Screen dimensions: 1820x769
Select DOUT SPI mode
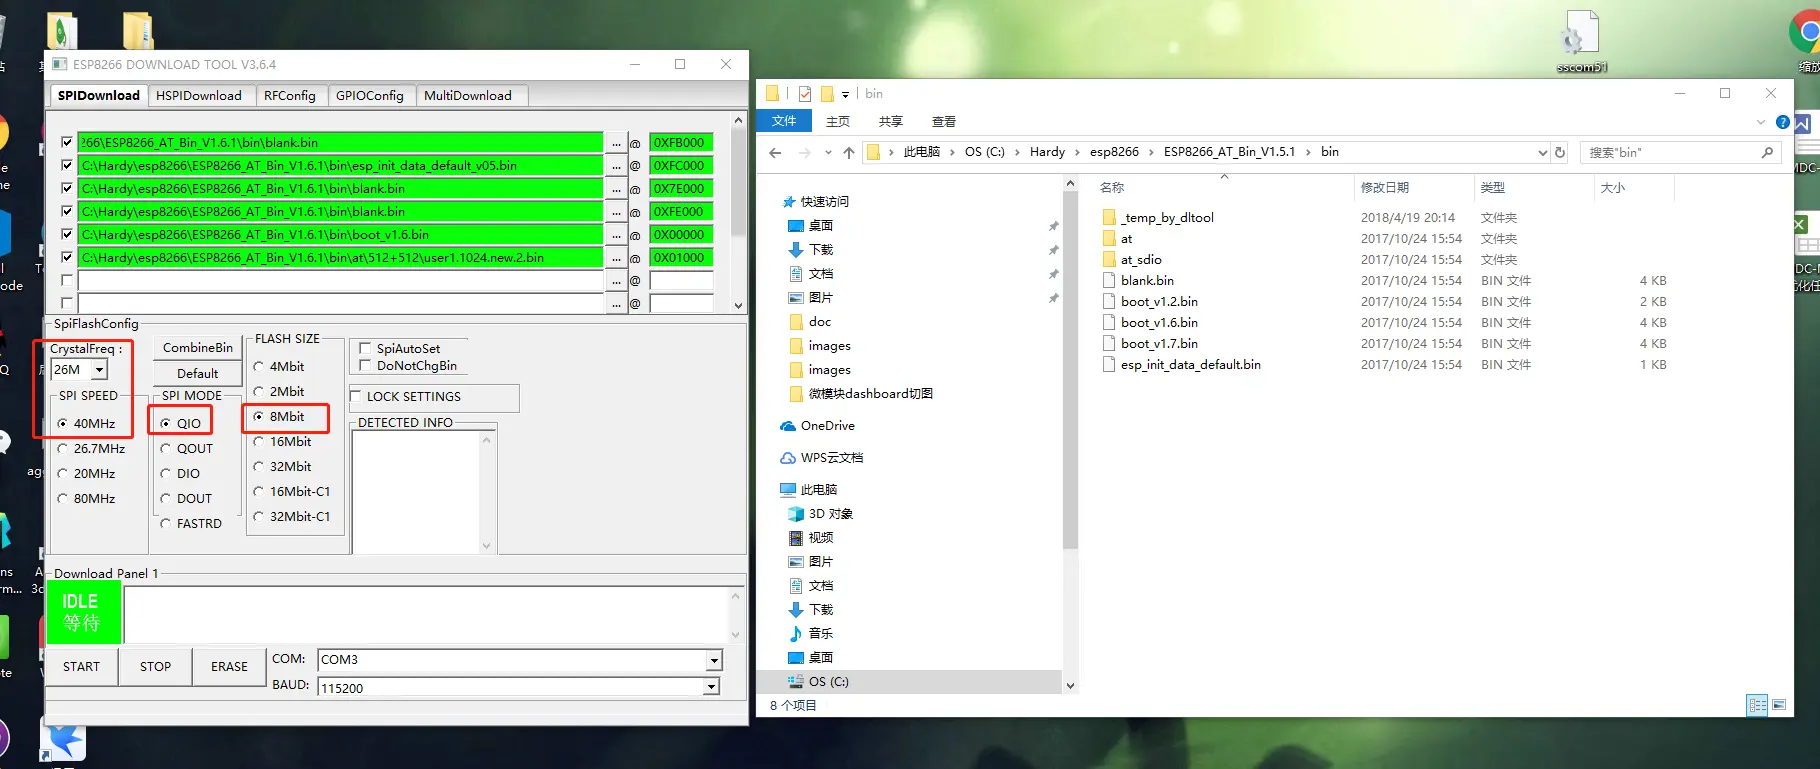[x=166, y=499]
